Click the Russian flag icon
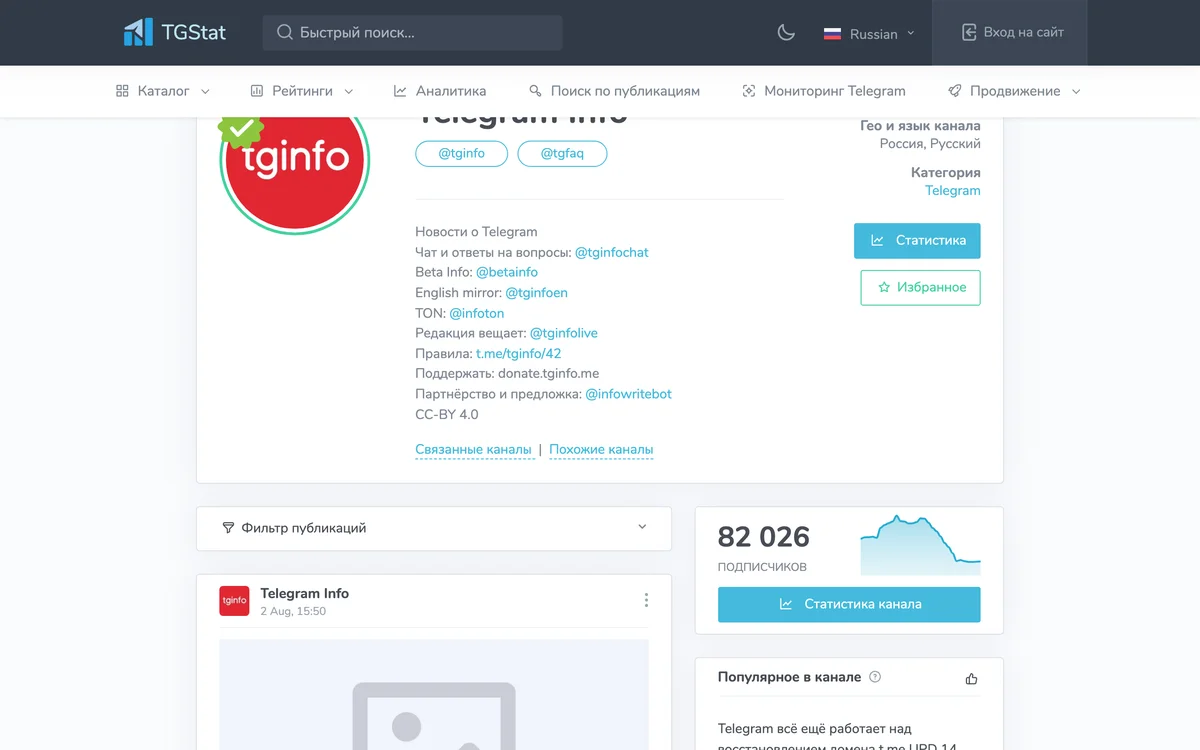This screenshot has height=750, width=1200. tap(832, 33)
